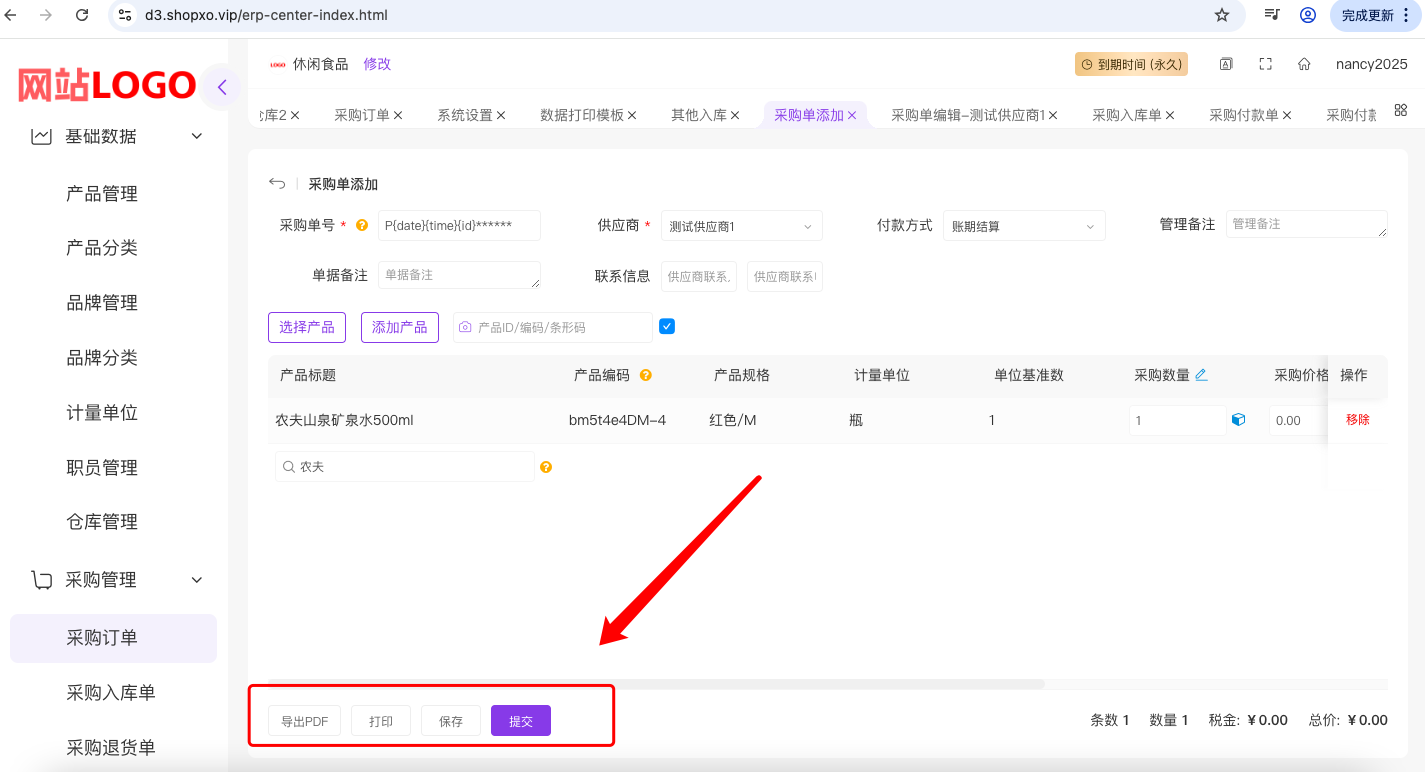Image resolution: width=1425 pixels, height=772 pixels.
Task: Toggle fullscreen mode in header
Action: [x=1265, y=64]
